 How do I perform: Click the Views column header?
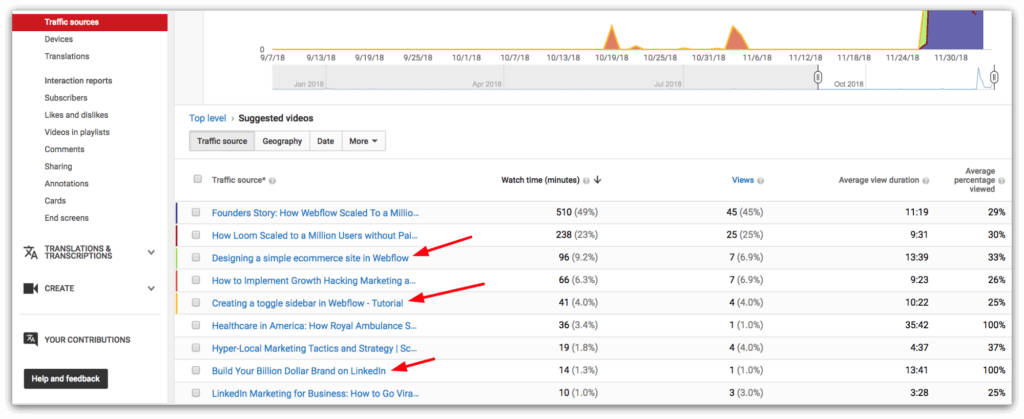(x=743, y=180)
